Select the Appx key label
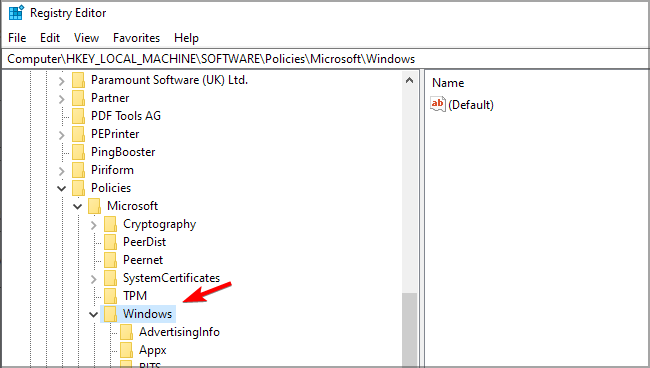This screenshot has height=368, width=650. 153,350
